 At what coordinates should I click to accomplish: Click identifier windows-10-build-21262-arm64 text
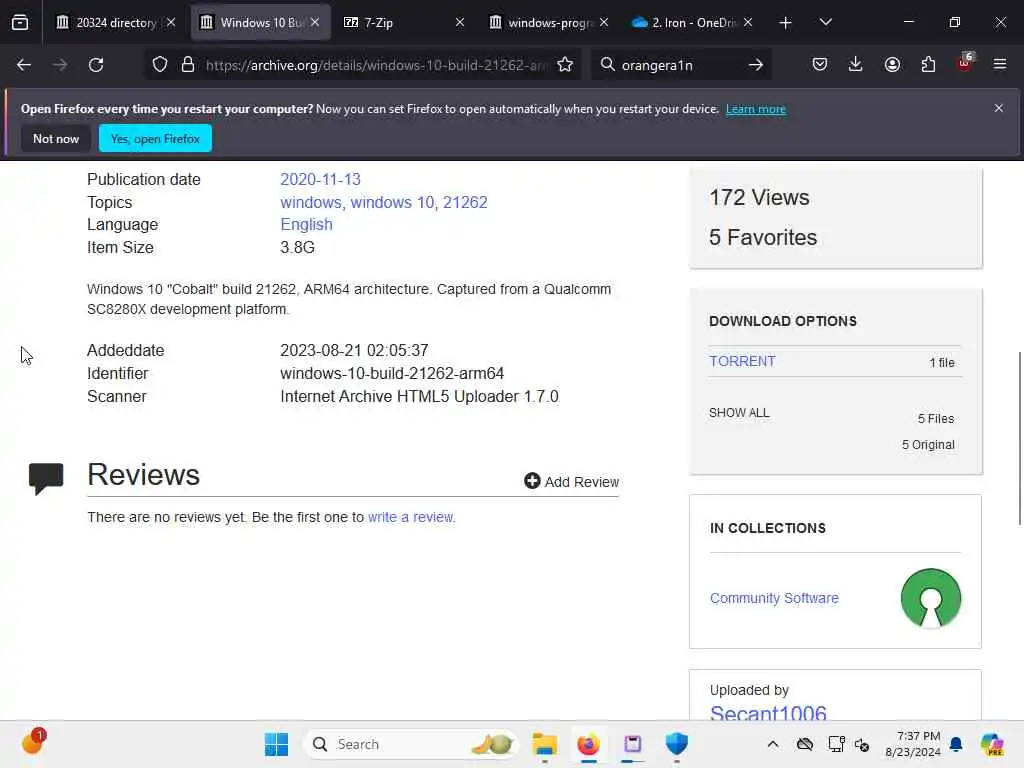tap(392, 374)
